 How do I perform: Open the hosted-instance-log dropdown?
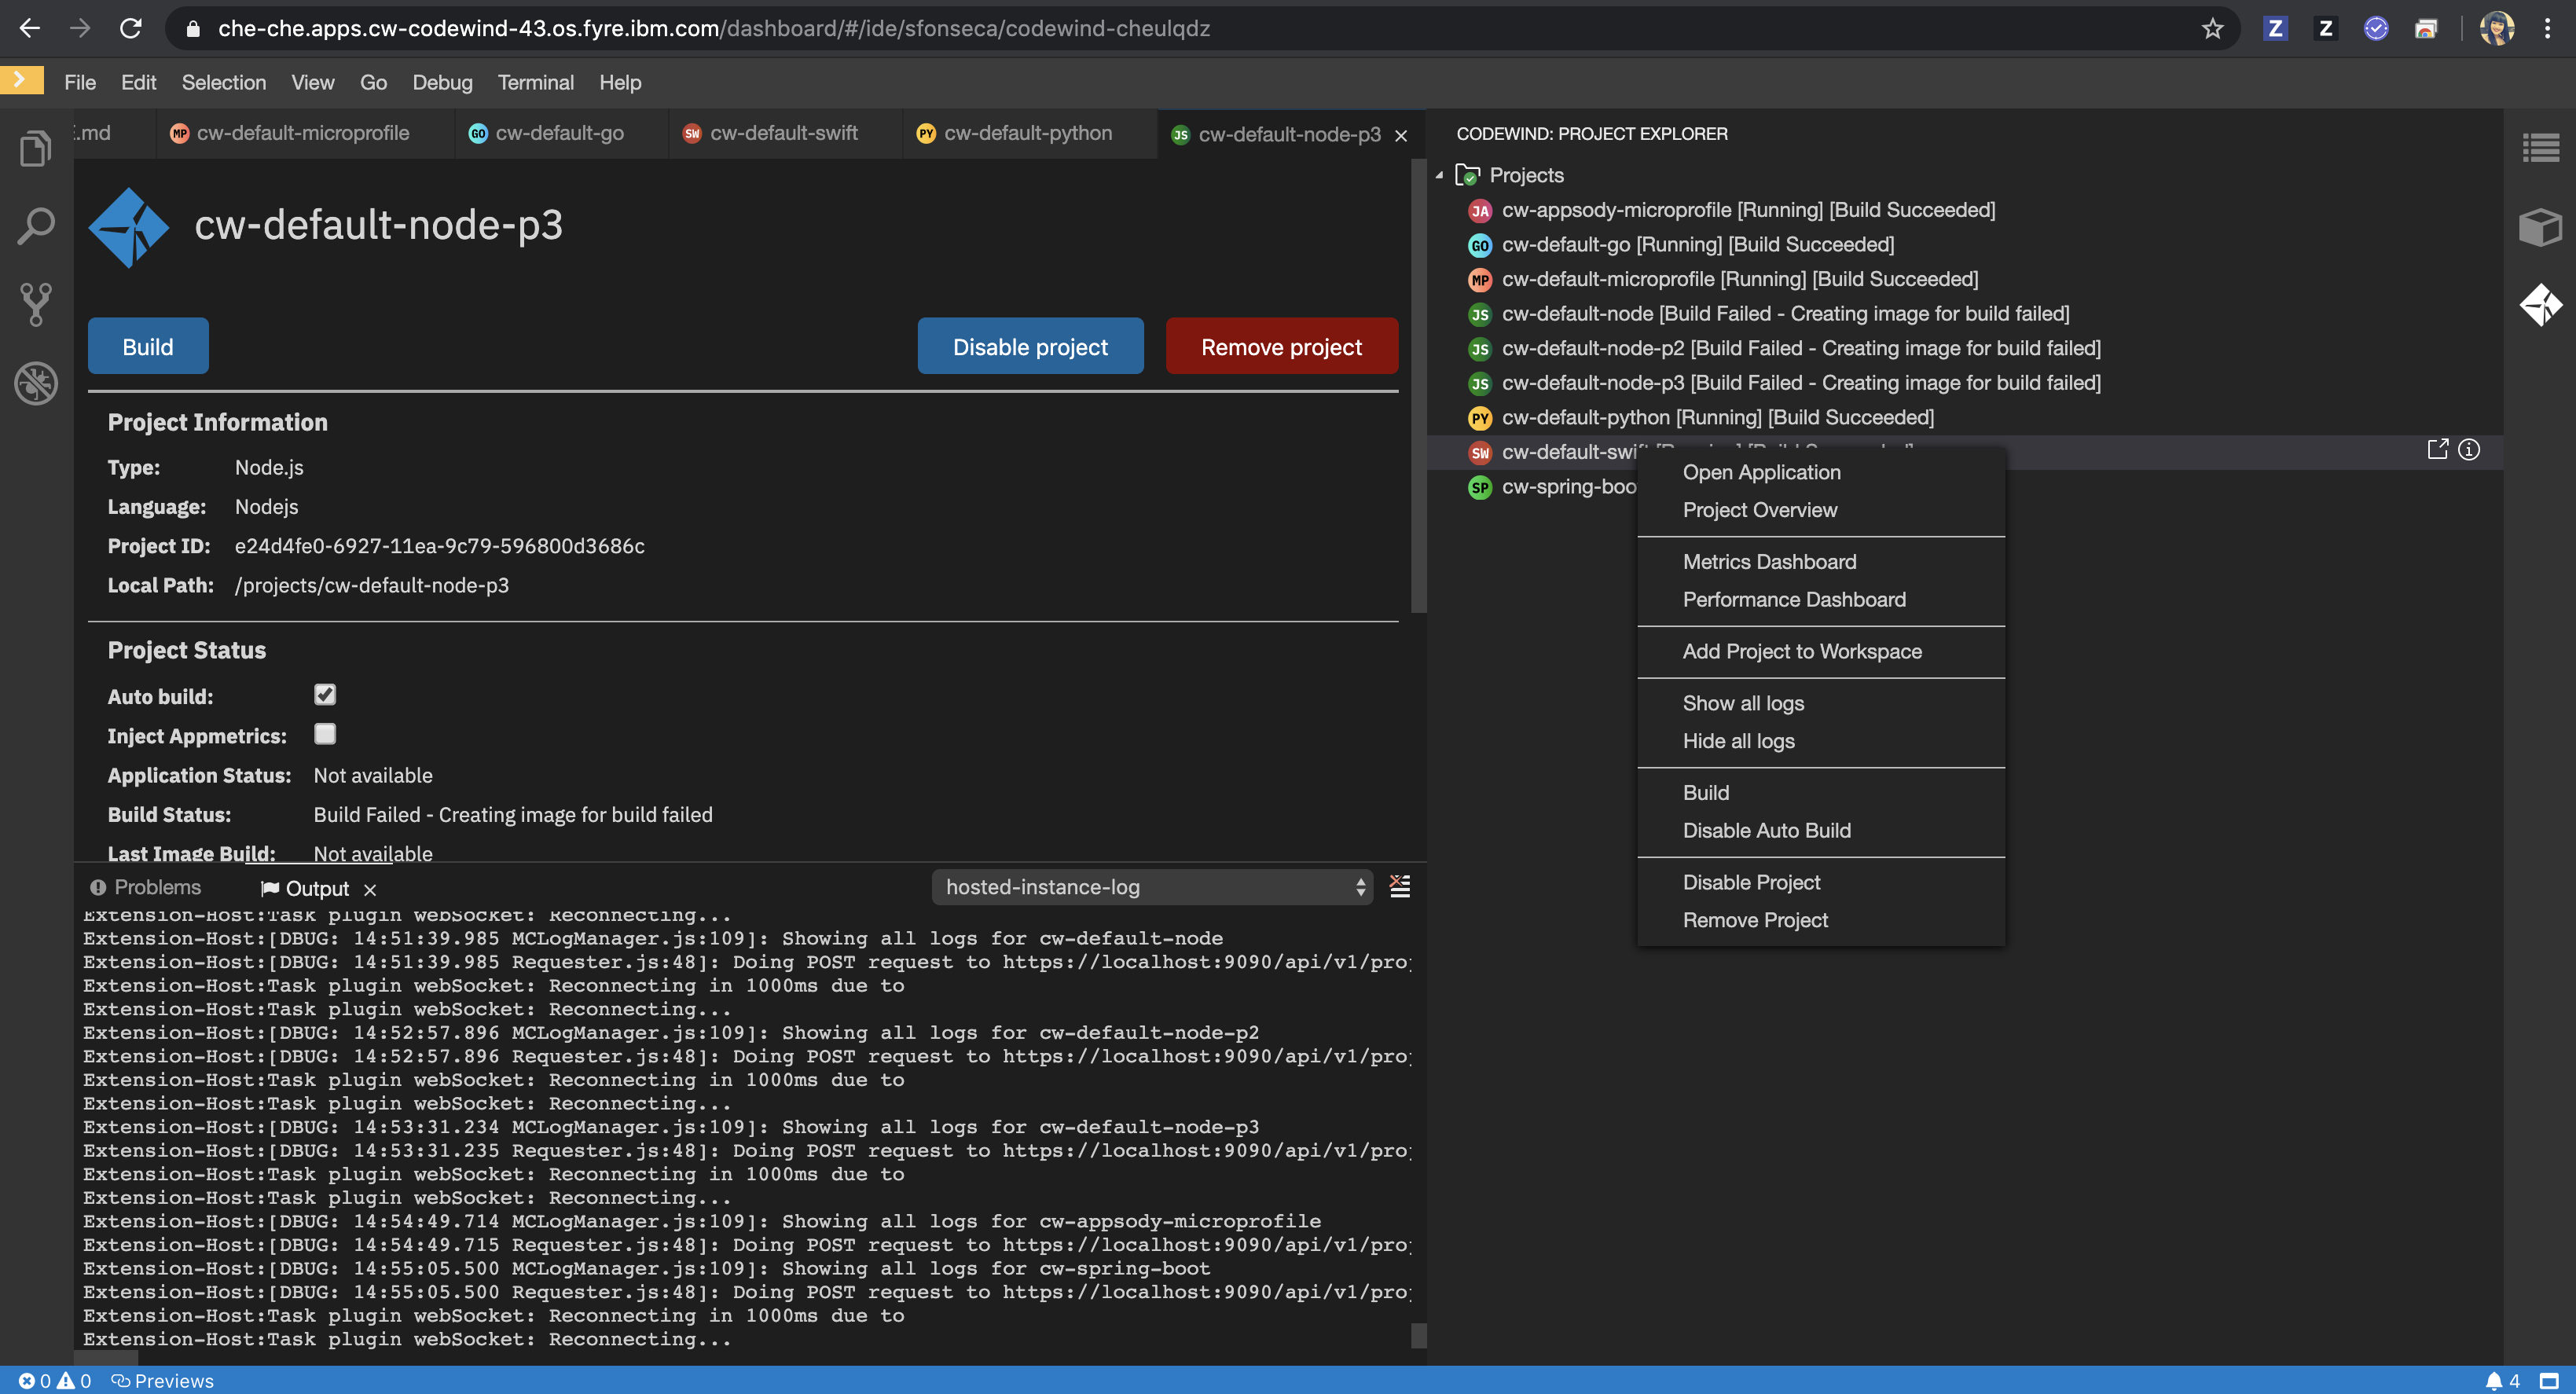pos(1151,887)
